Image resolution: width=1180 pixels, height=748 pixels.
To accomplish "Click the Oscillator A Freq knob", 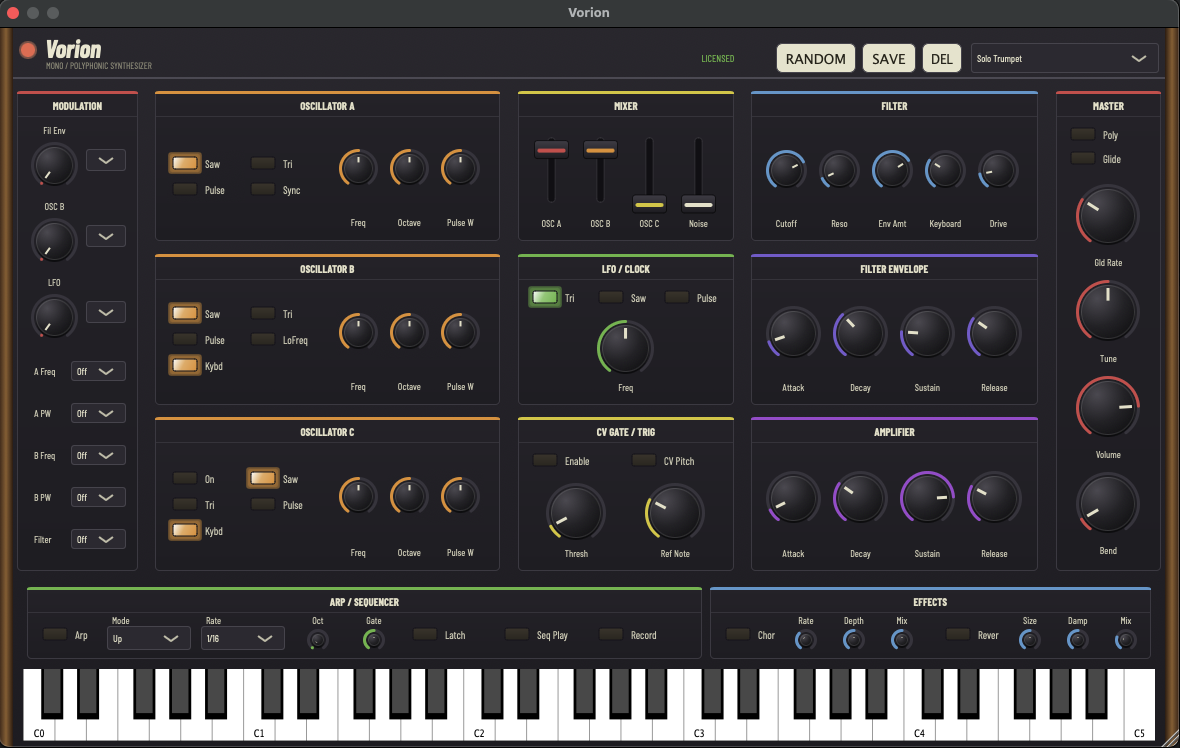I will point(357,168).
